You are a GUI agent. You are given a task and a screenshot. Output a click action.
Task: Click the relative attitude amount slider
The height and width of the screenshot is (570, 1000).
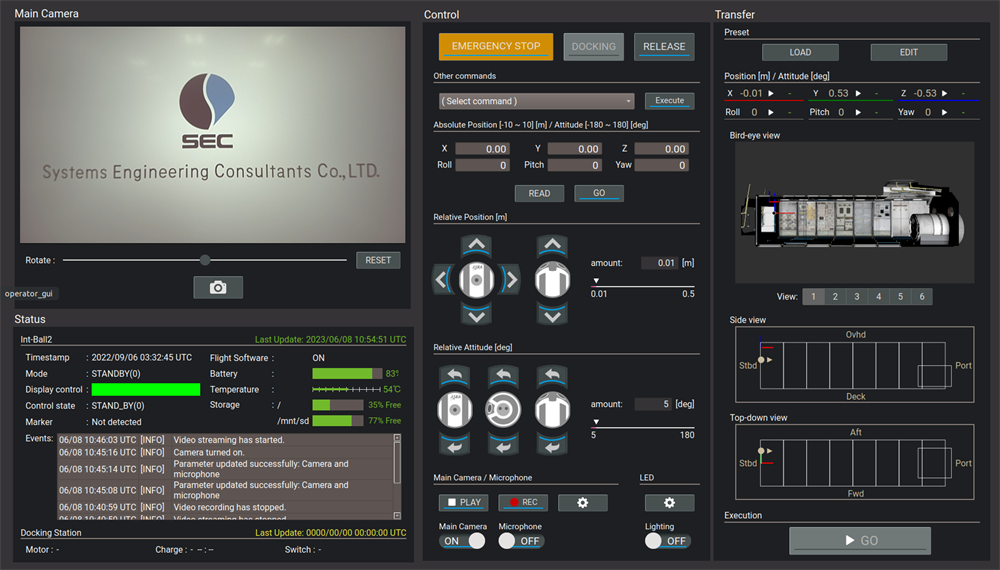coord(642,425)
